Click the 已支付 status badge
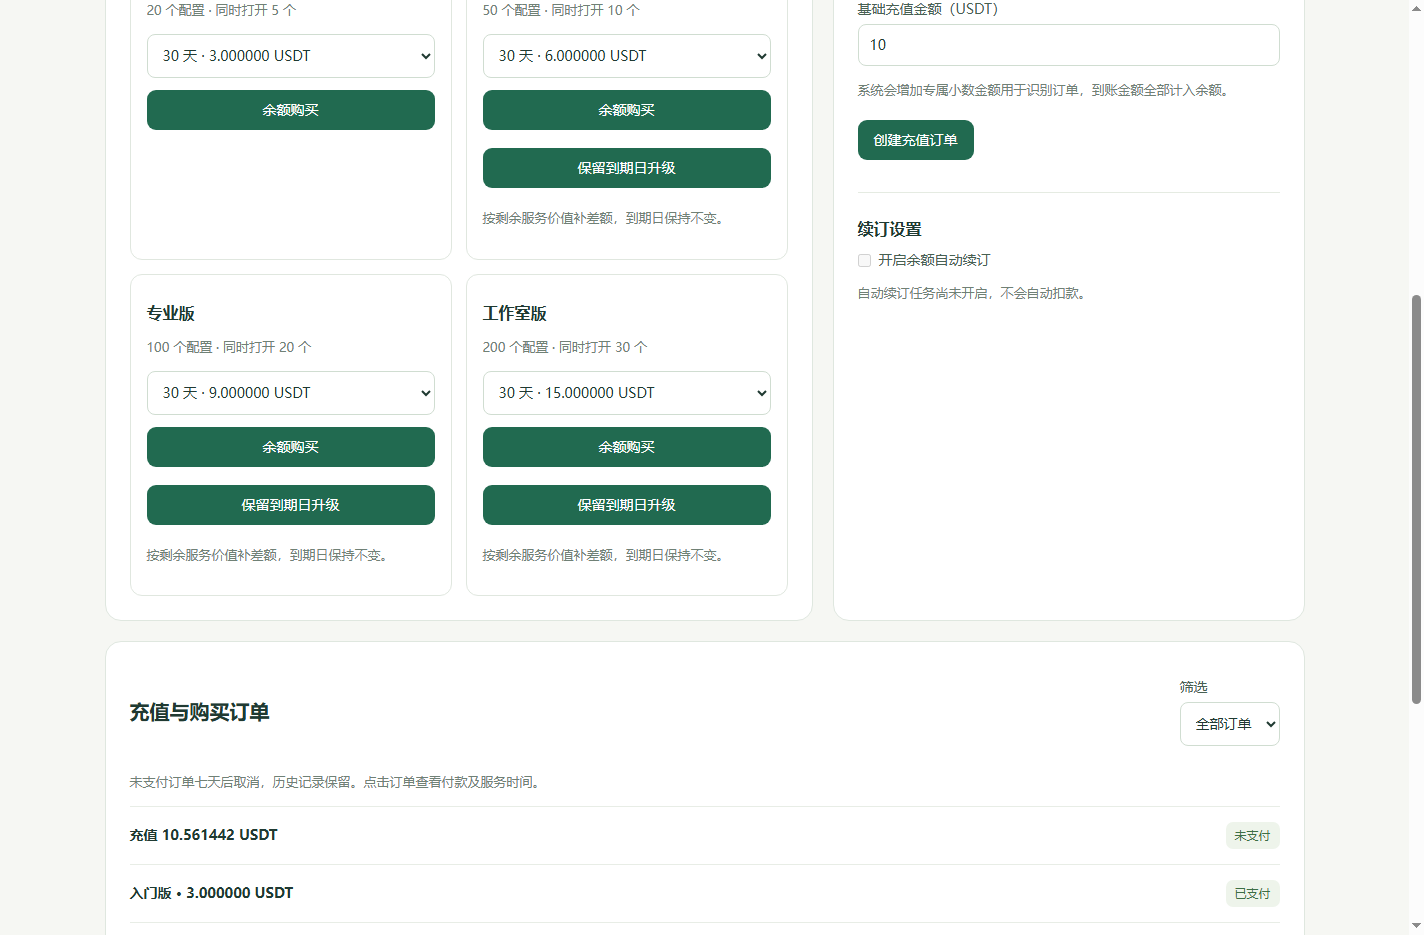The image size is (1424, 935). tap(1253, 894)
